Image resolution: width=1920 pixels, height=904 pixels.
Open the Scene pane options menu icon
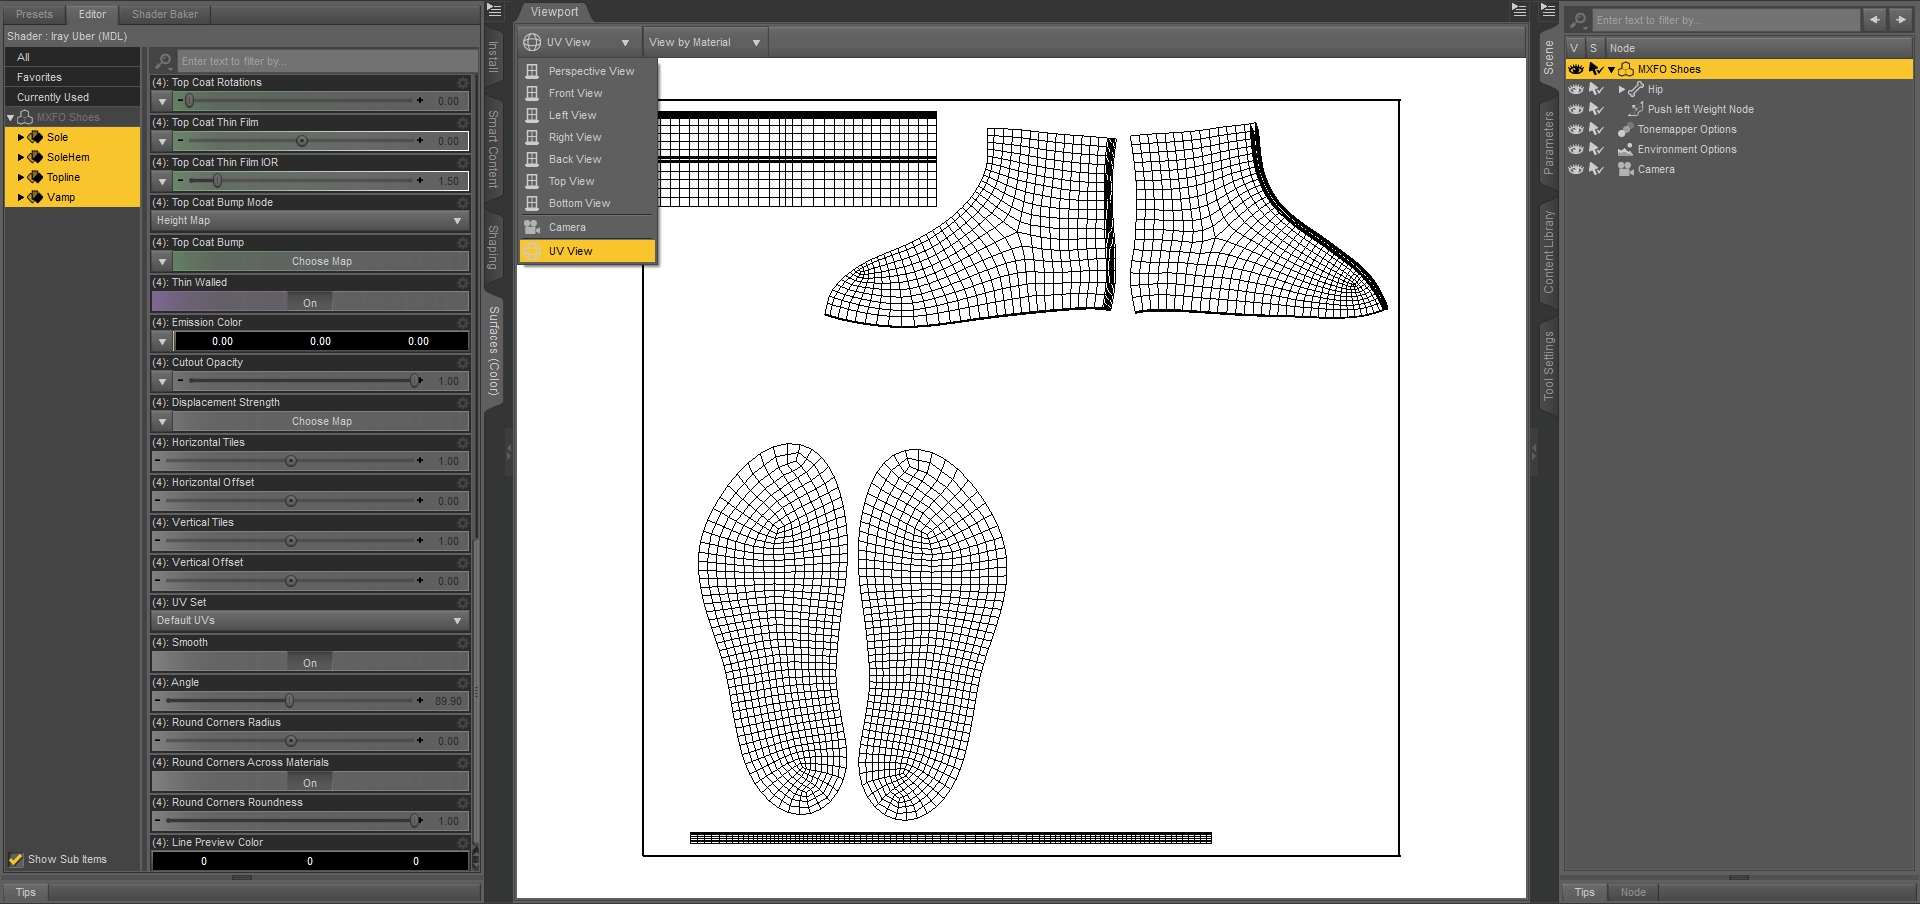1548,11
